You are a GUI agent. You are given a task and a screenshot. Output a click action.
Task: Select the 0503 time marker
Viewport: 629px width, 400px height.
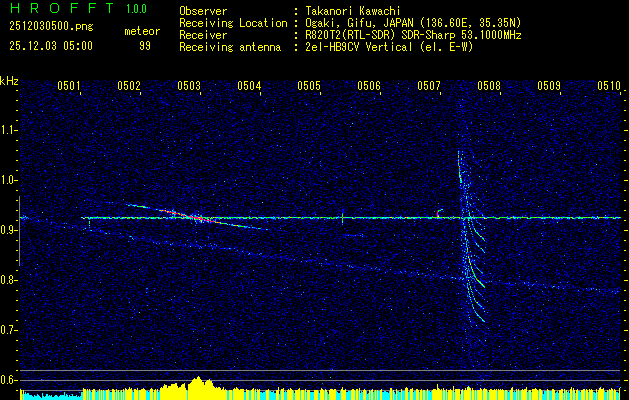(x=189, y=86)
